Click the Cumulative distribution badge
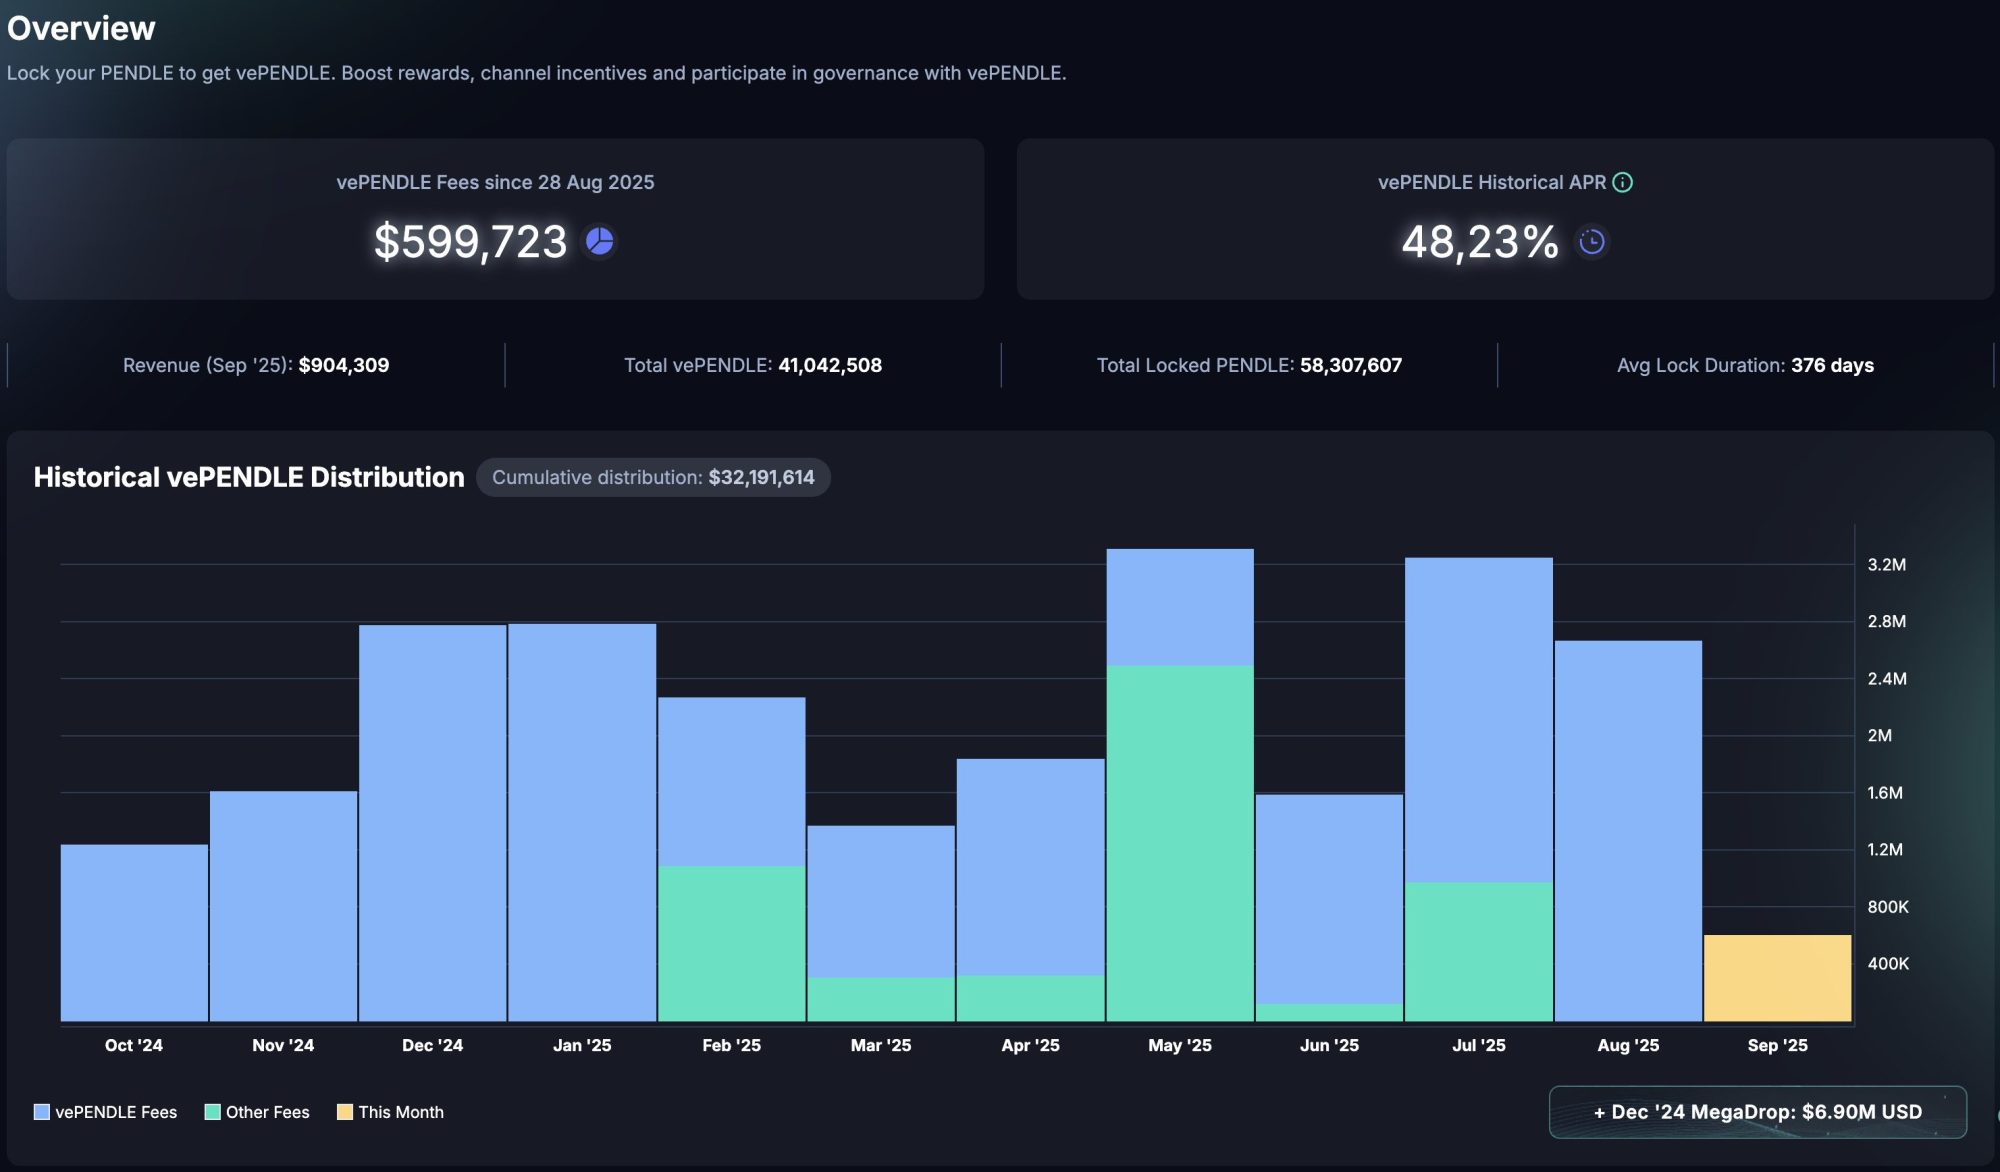 pyautogui.click(x=653, y=477)
